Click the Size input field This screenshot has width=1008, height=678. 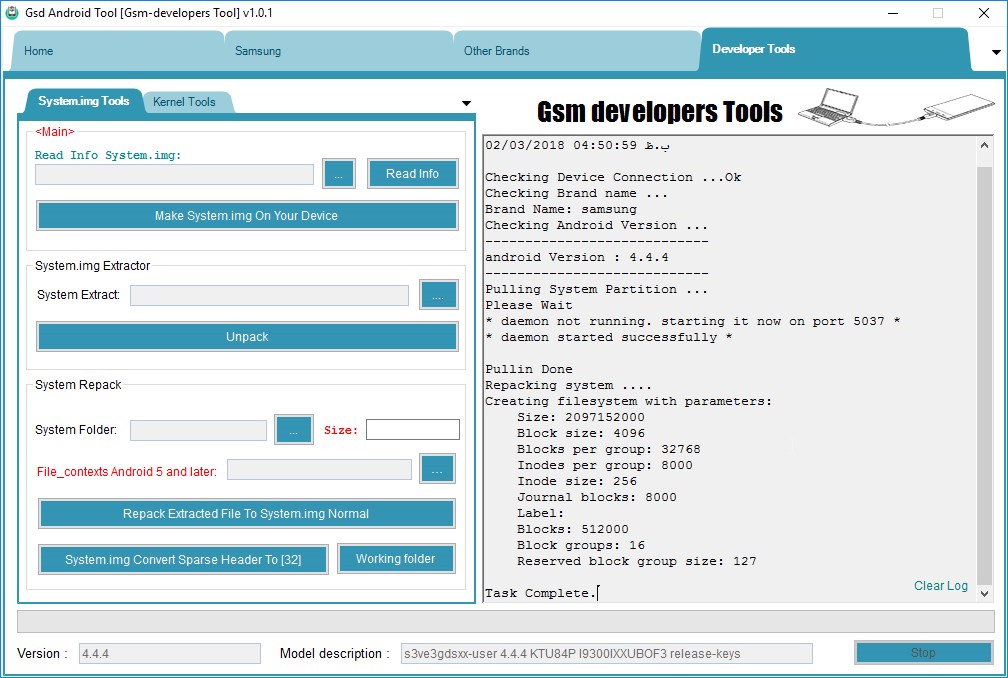(x=412, y=430)
